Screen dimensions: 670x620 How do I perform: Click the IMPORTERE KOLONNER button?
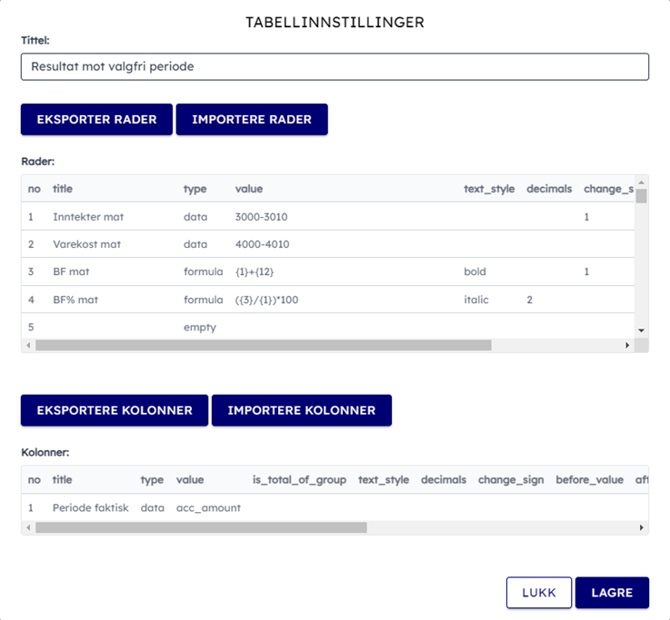pyautogui.click(x=301, y=410)
